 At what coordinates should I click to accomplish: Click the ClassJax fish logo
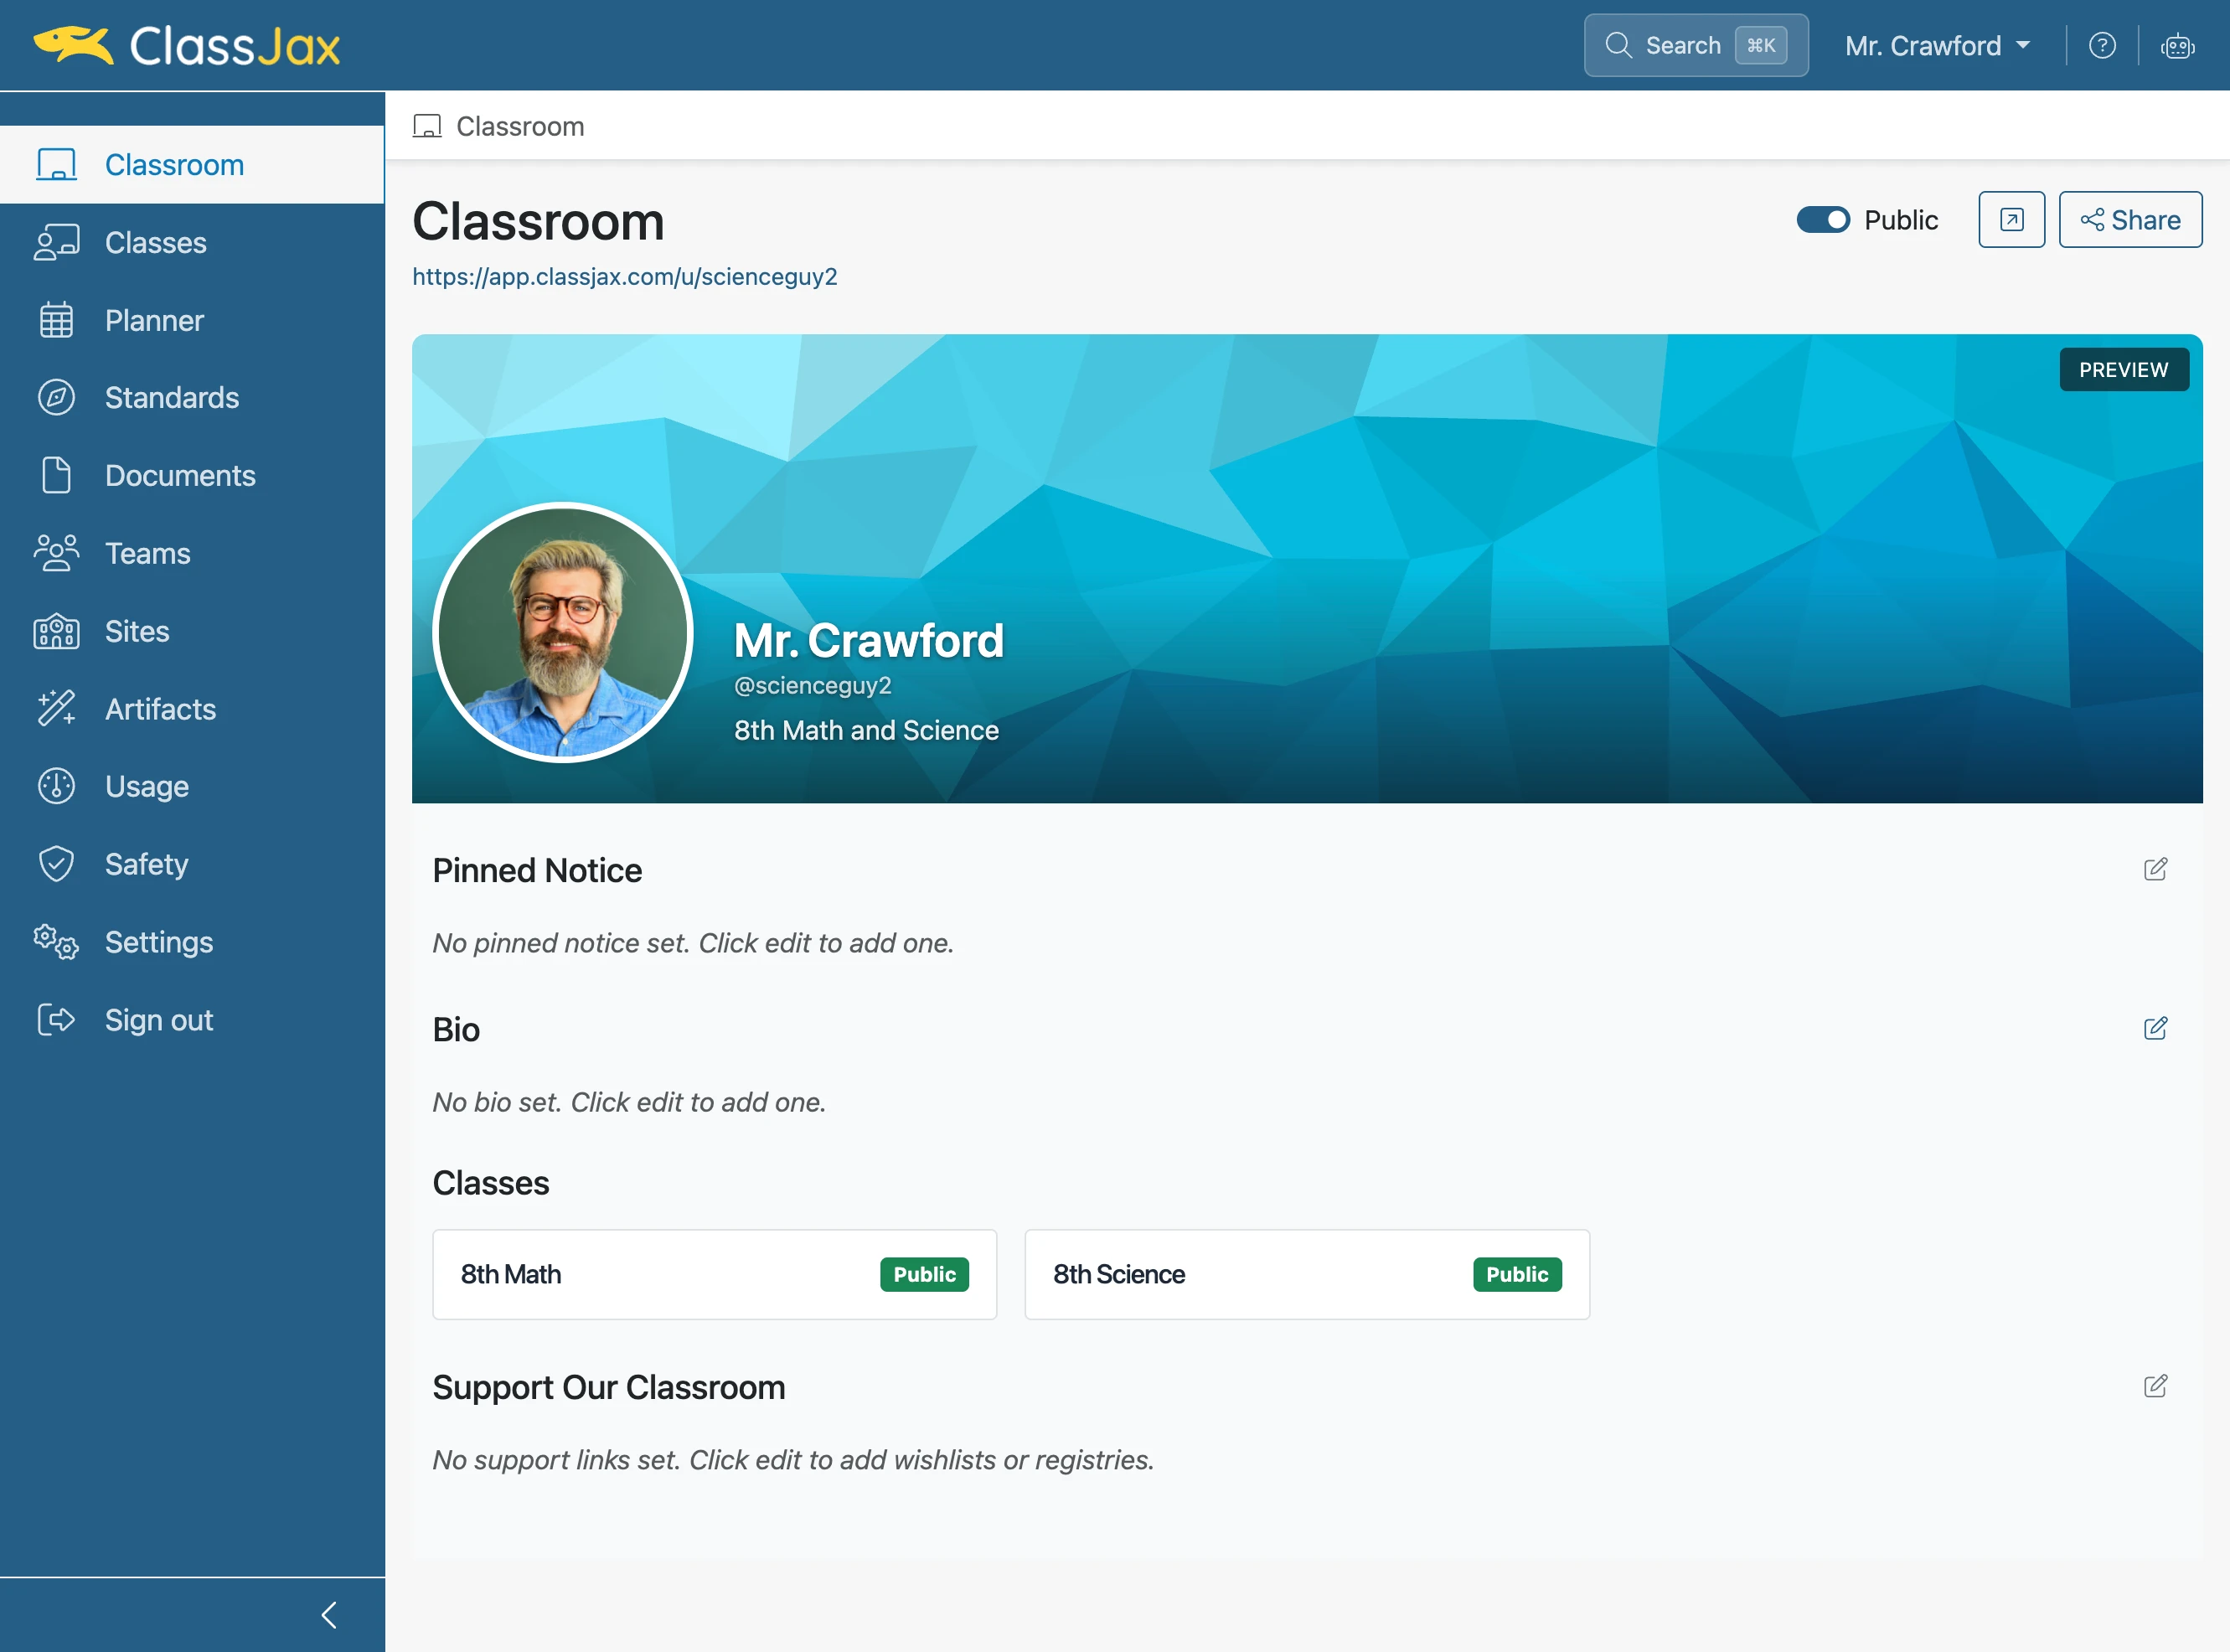(x=73, y=45)
